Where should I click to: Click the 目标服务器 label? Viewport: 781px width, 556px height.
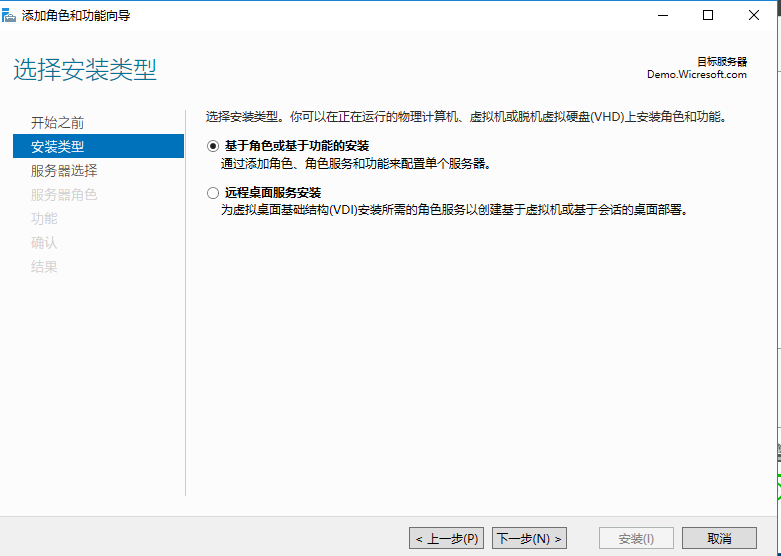722,62
